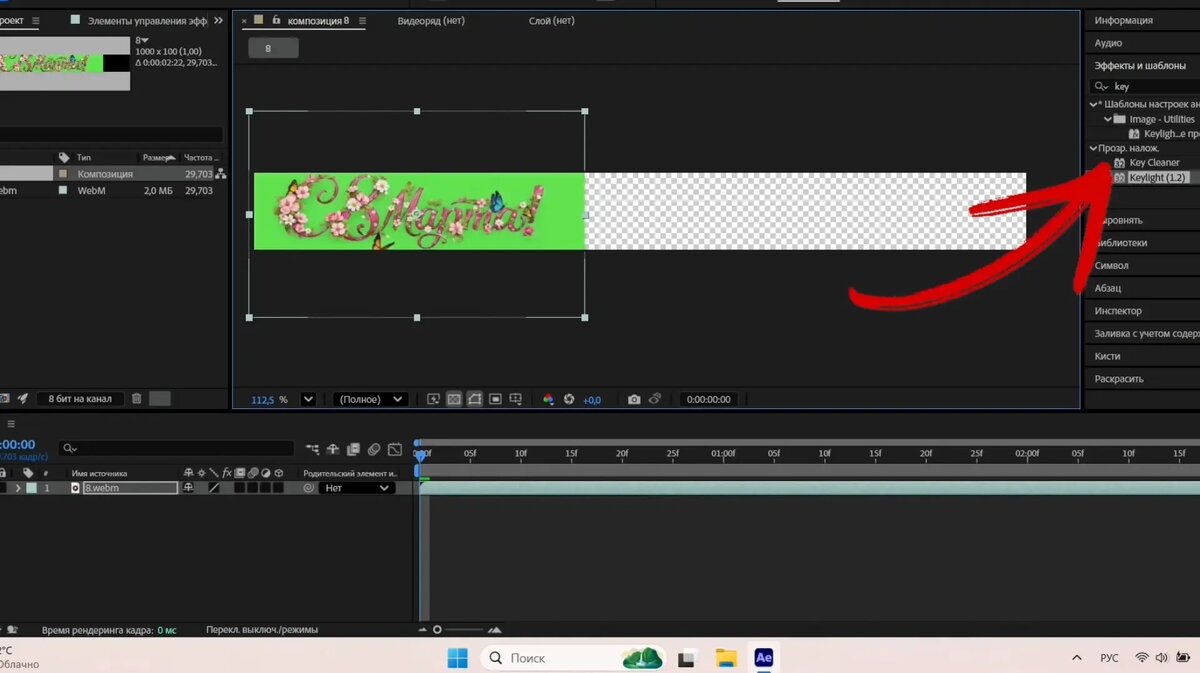Open the magnification ratio dropdown arrow
Viewport: 1200px width, 673px height.
(x=308, y=399)
